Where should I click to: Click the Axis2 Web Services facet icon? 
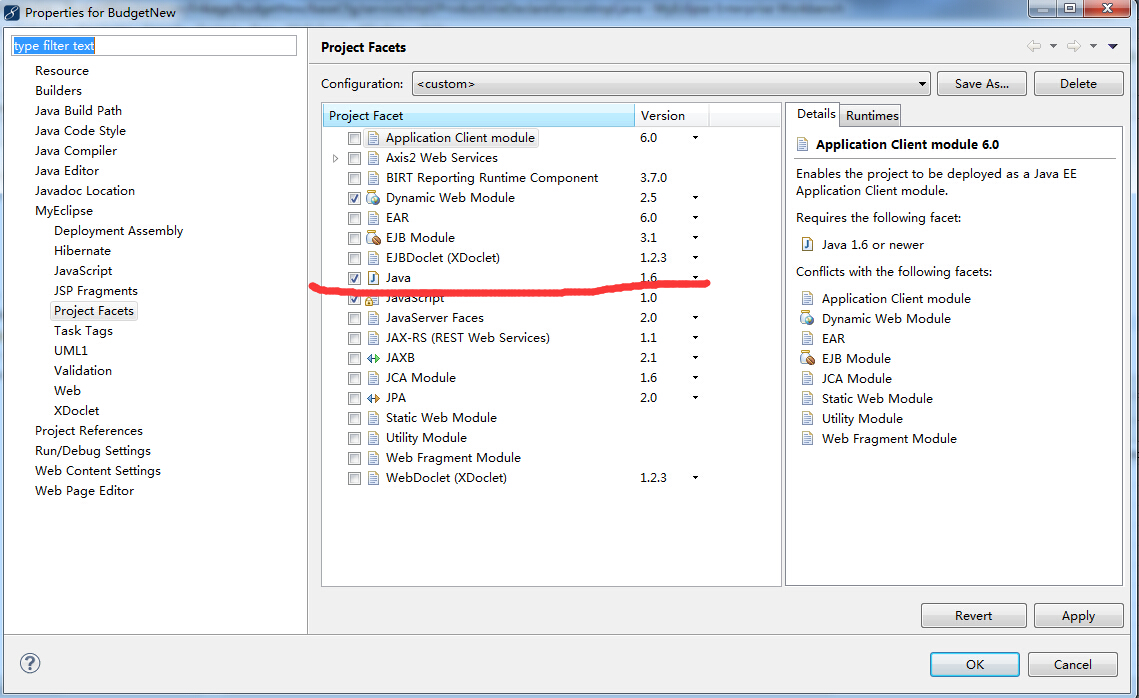tap(373, 158)
